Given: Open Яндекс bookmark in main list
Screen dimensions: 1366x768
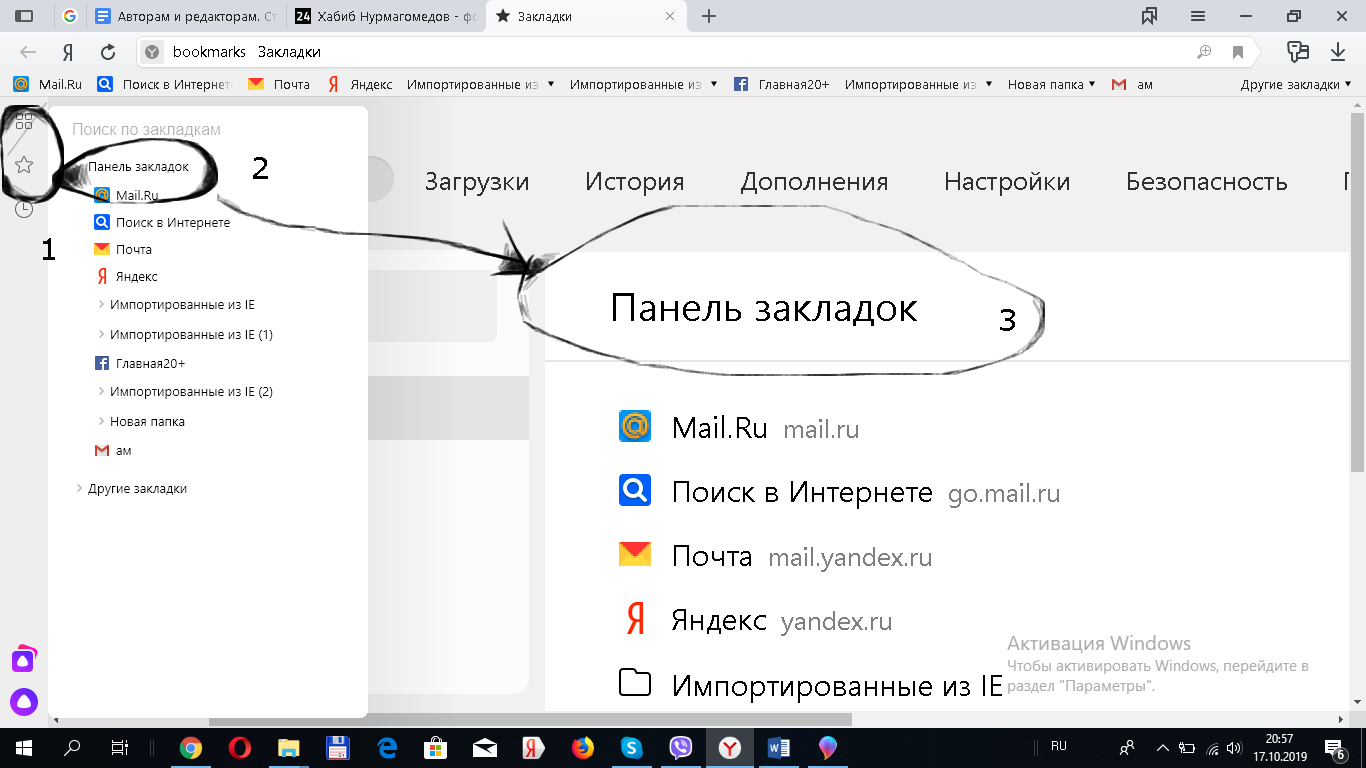Looking at the screenshot, I should pos(719,620).
